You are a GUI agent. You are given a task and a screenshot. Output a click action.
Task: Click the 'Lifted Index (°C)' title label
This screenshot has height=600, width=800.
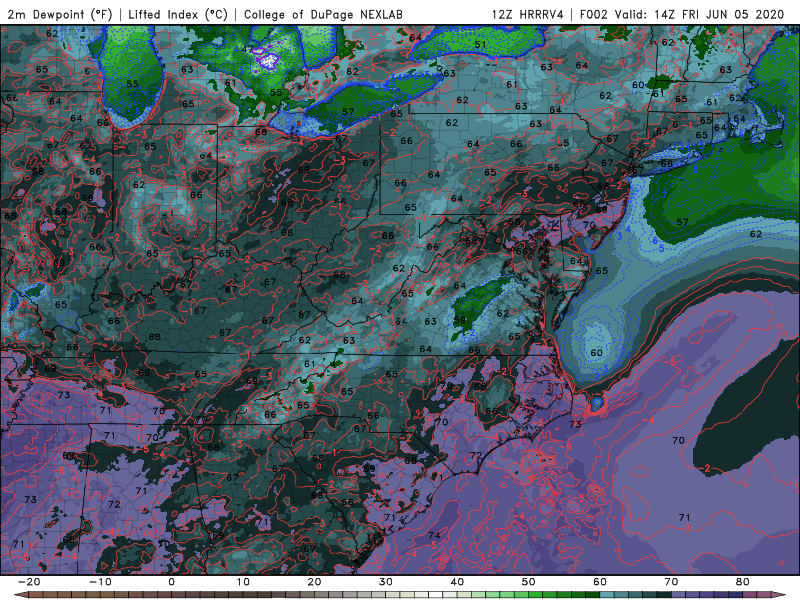178,14
